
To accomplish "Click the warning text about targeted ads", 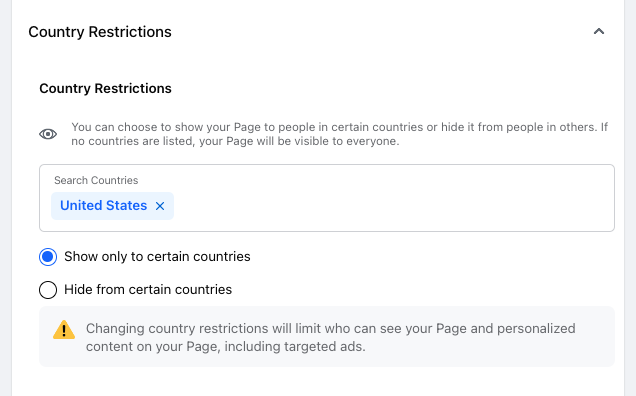I will (x=331, y=338).
